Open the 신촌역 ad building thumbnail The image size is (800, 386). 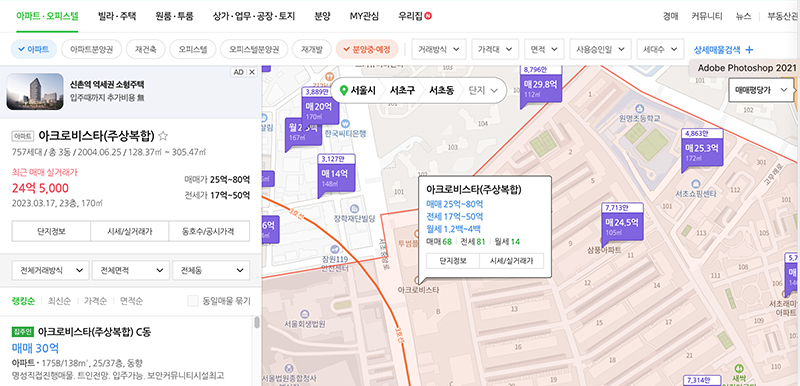tap(35, 92)
